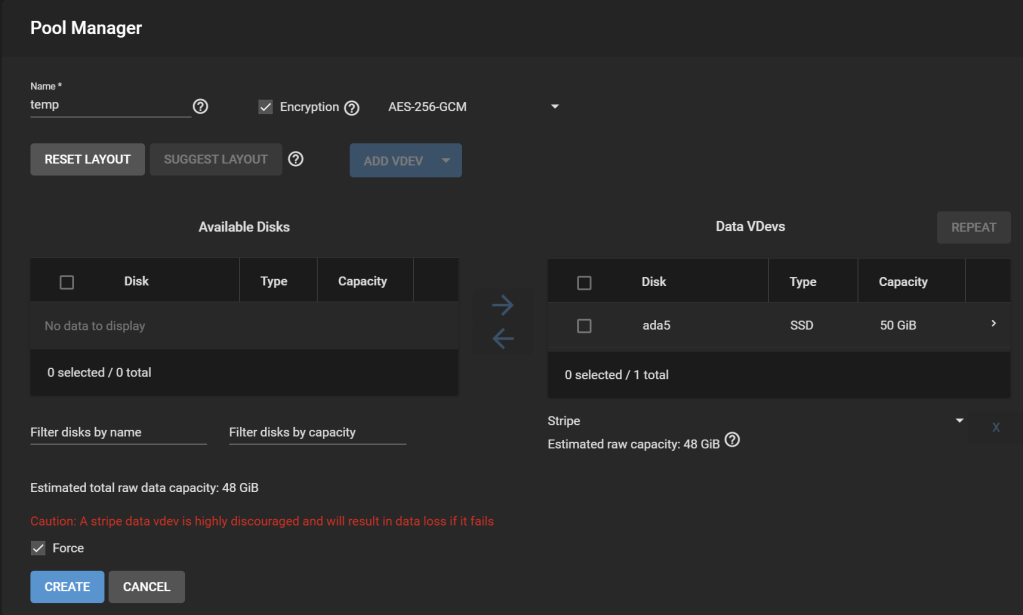The image size is (1023, 615).
Task: Show help for estimated raw capacity
Action: (732, 441)
